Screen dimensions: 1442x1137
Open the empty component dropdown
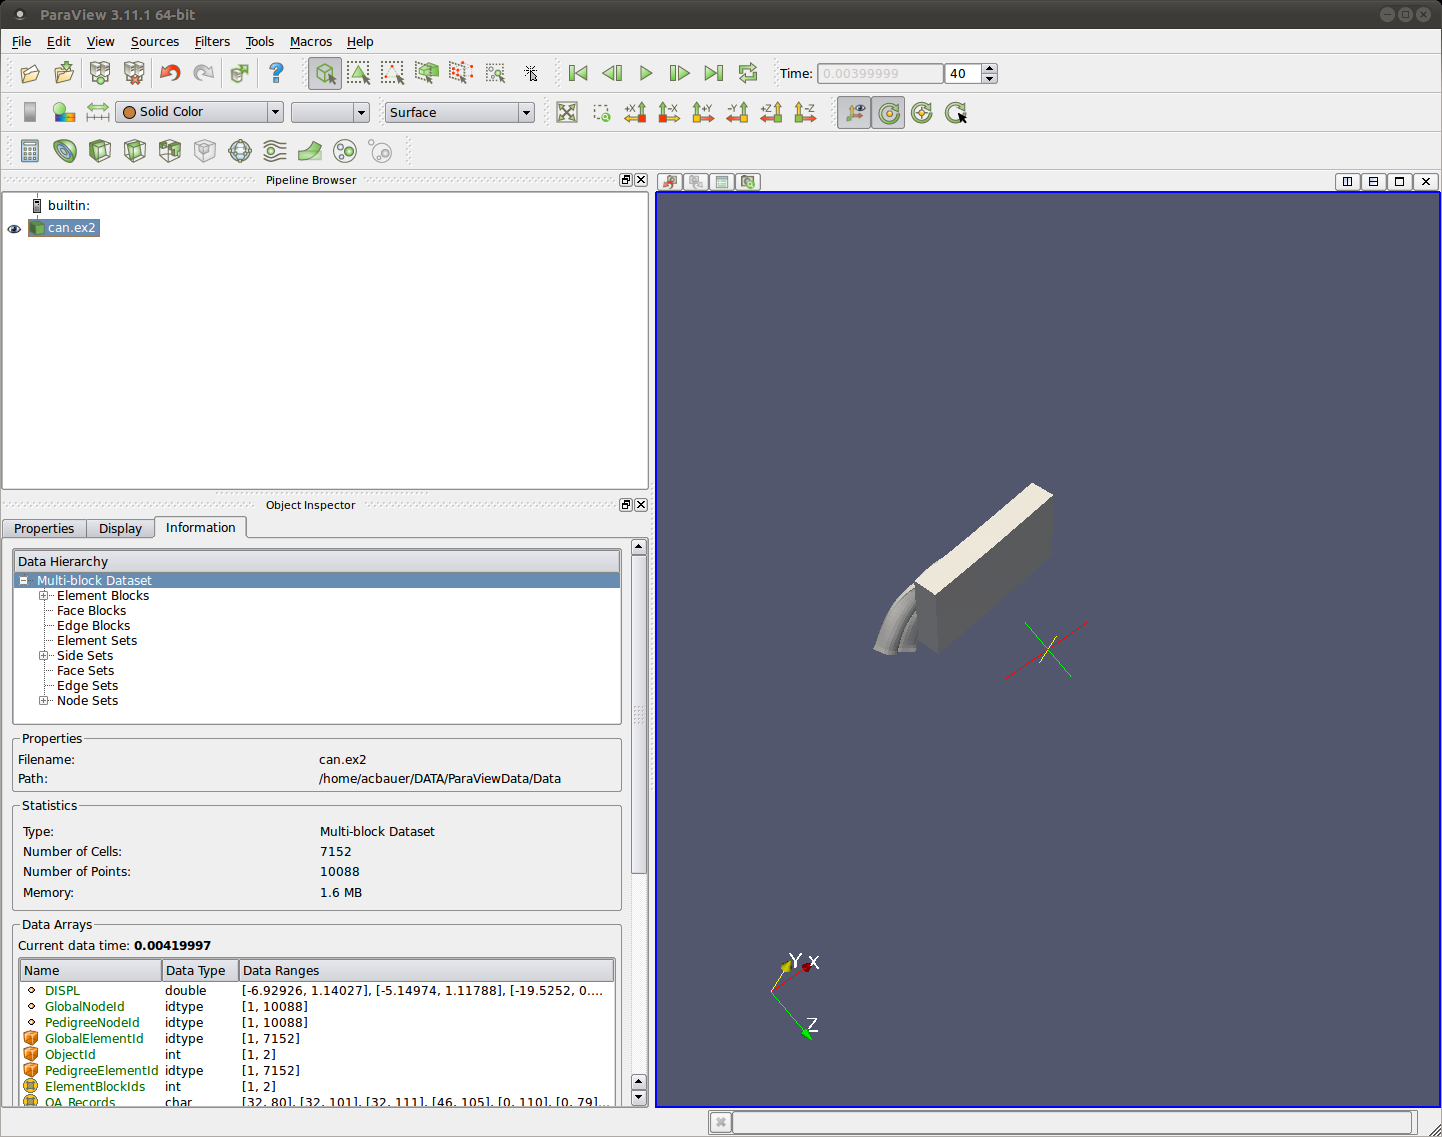tap(330, 112)
